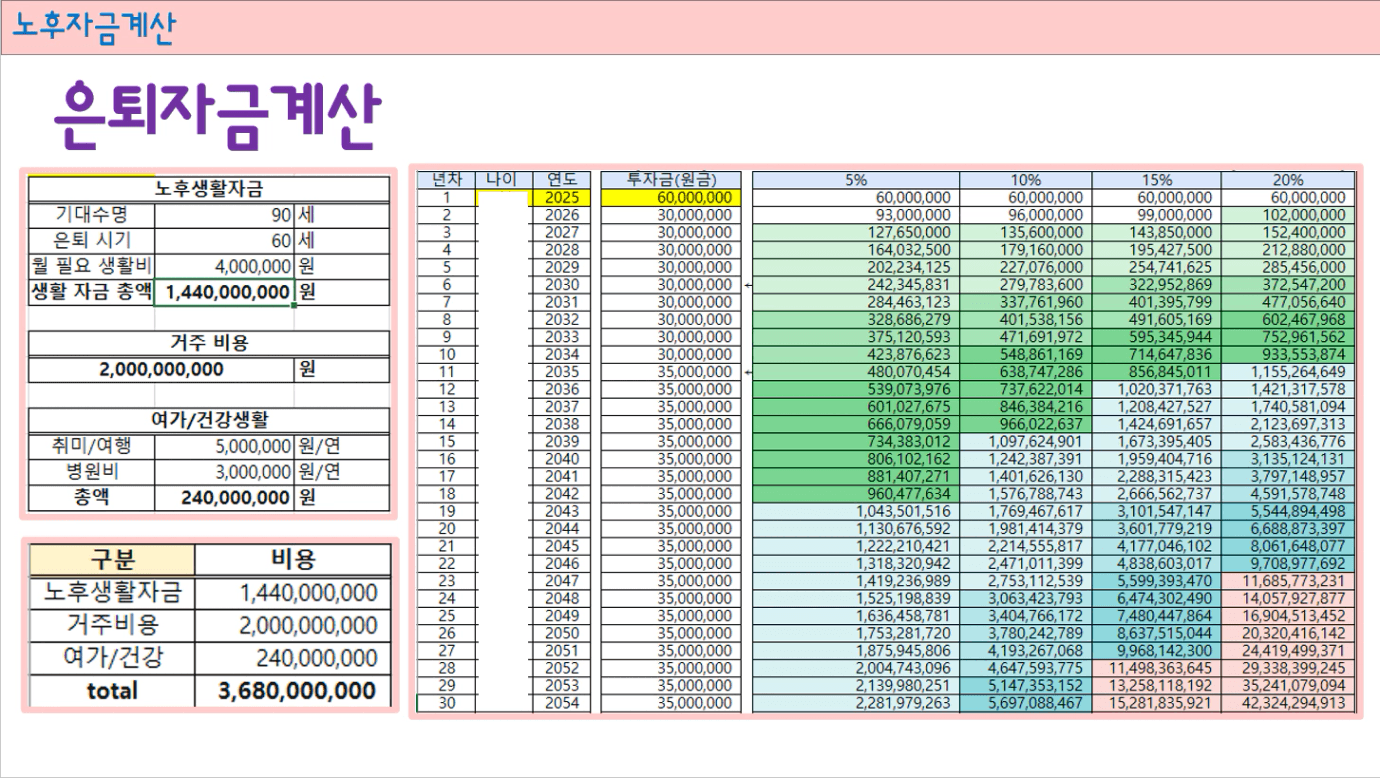Click the year-30 20% result 42,324,294,913
This screenshot has width=1380, height=778.
click(1287, 703)
